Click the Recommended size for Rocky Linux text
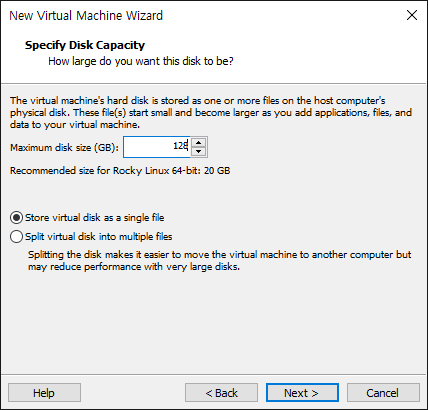Image resolution: width=428 pixels, height=410 pixels. tap(120, 171)
